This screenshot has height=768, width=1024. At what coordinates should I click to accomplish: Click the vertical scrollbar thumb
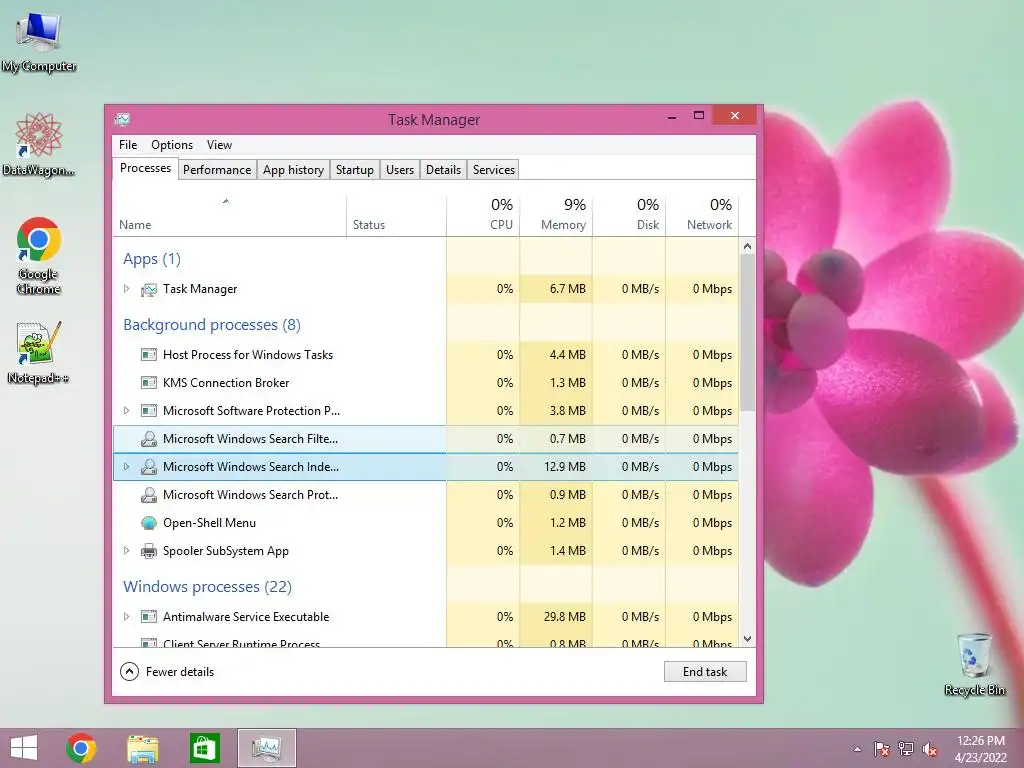pos(748,333)
